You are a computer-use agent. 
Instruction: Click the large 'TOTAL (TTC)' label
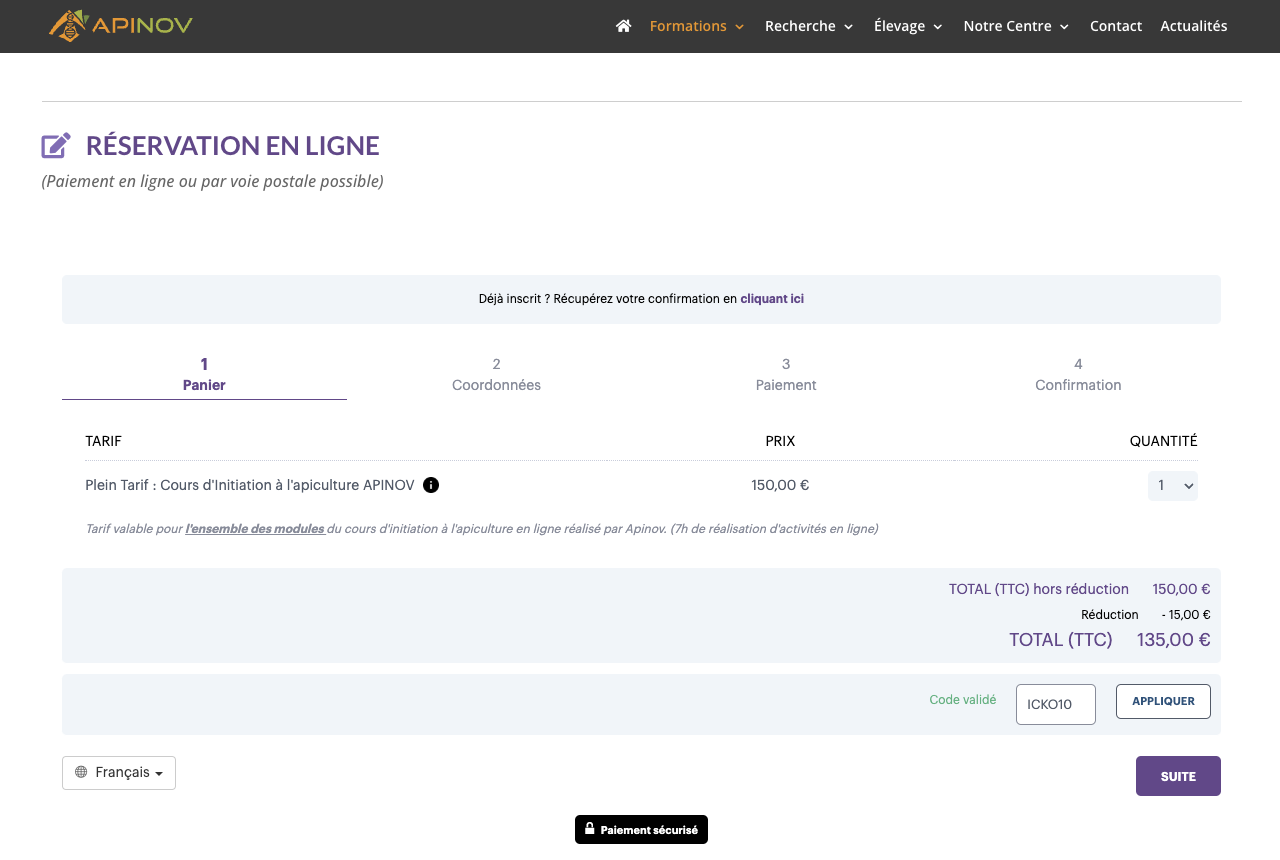(x=1061, y=640)
